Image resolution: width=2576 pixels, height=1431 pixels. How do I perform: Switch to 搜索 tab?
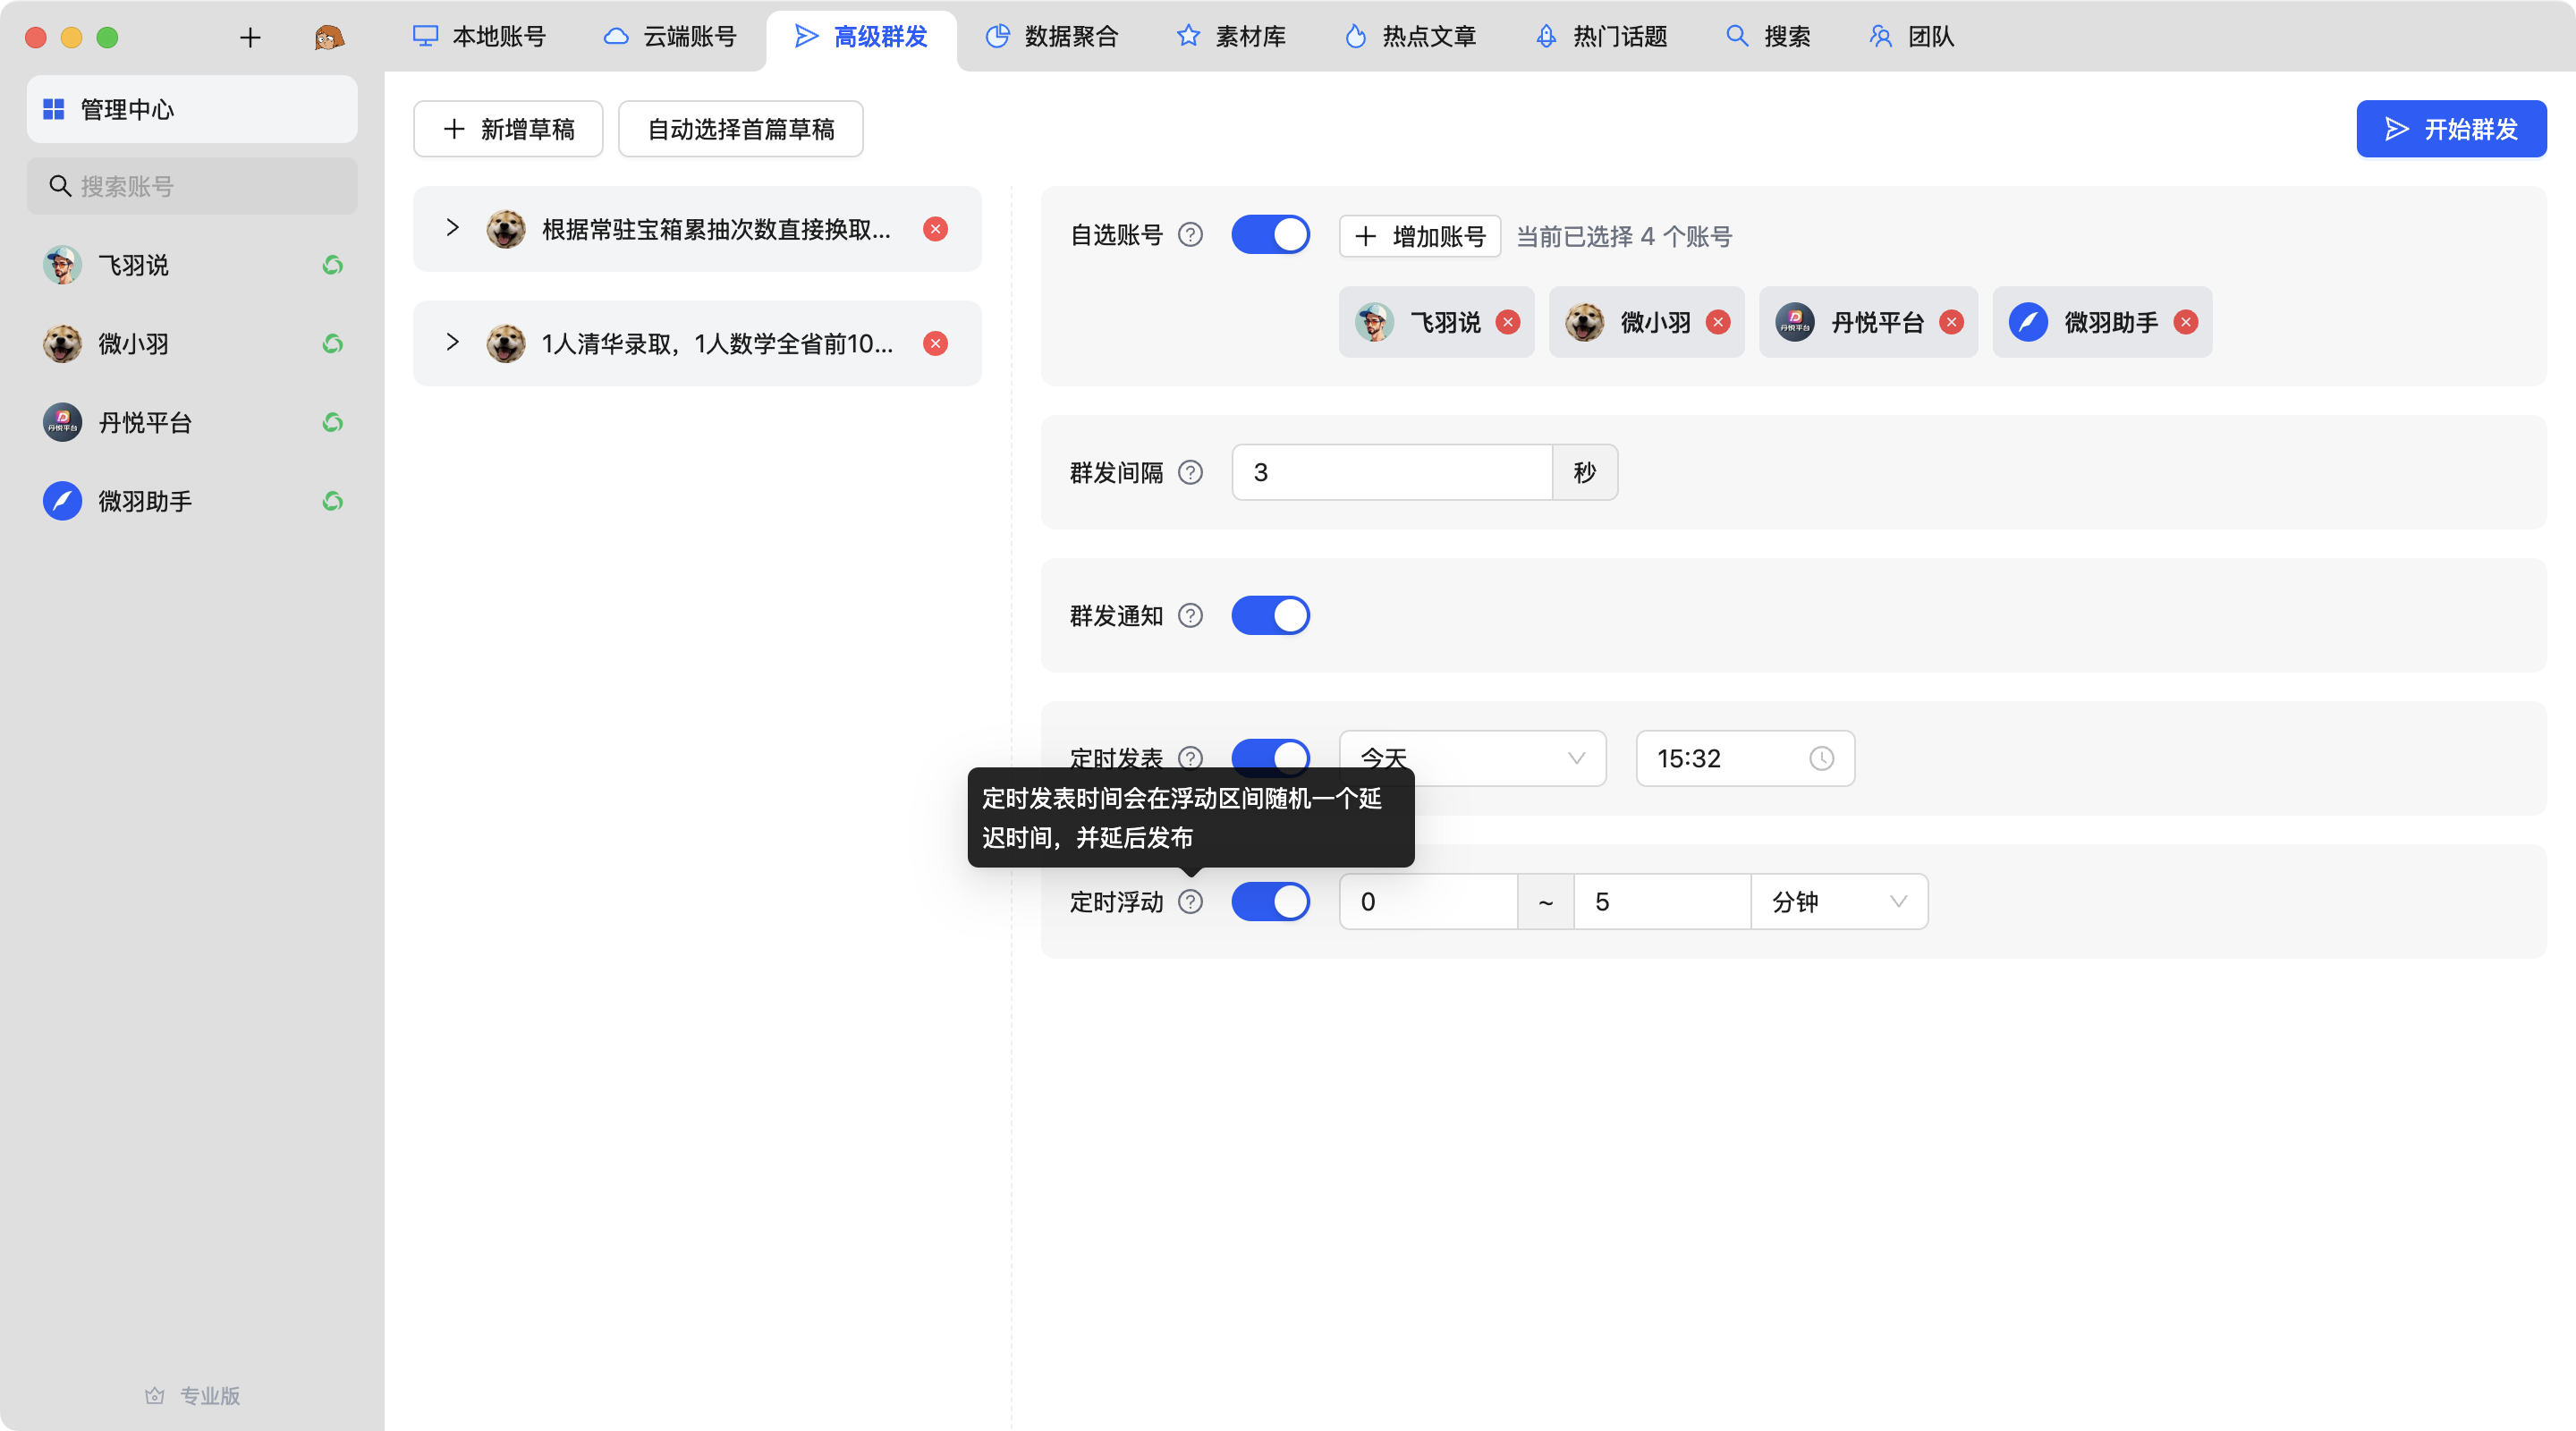pyautogui.click(x=1768, y=37)
